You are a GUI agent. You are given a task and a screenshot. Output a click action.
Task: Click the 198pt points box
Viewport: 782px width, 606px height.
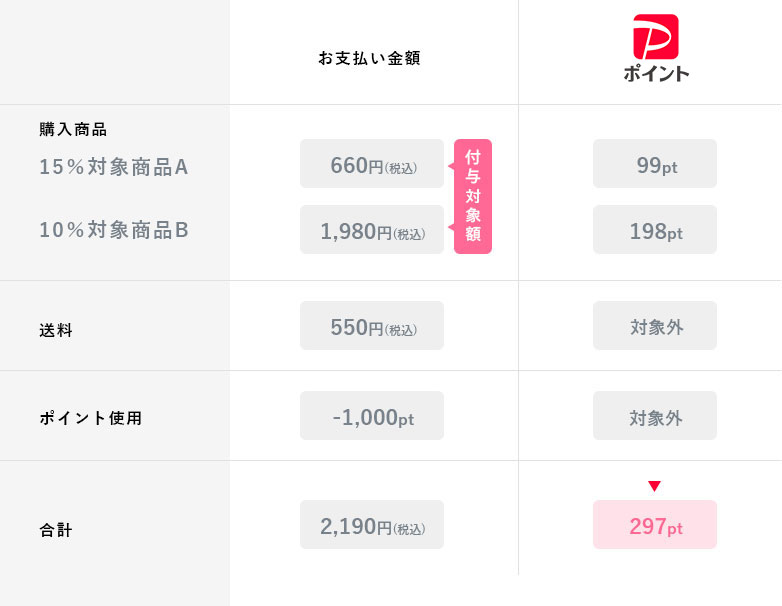pos(655,230)
